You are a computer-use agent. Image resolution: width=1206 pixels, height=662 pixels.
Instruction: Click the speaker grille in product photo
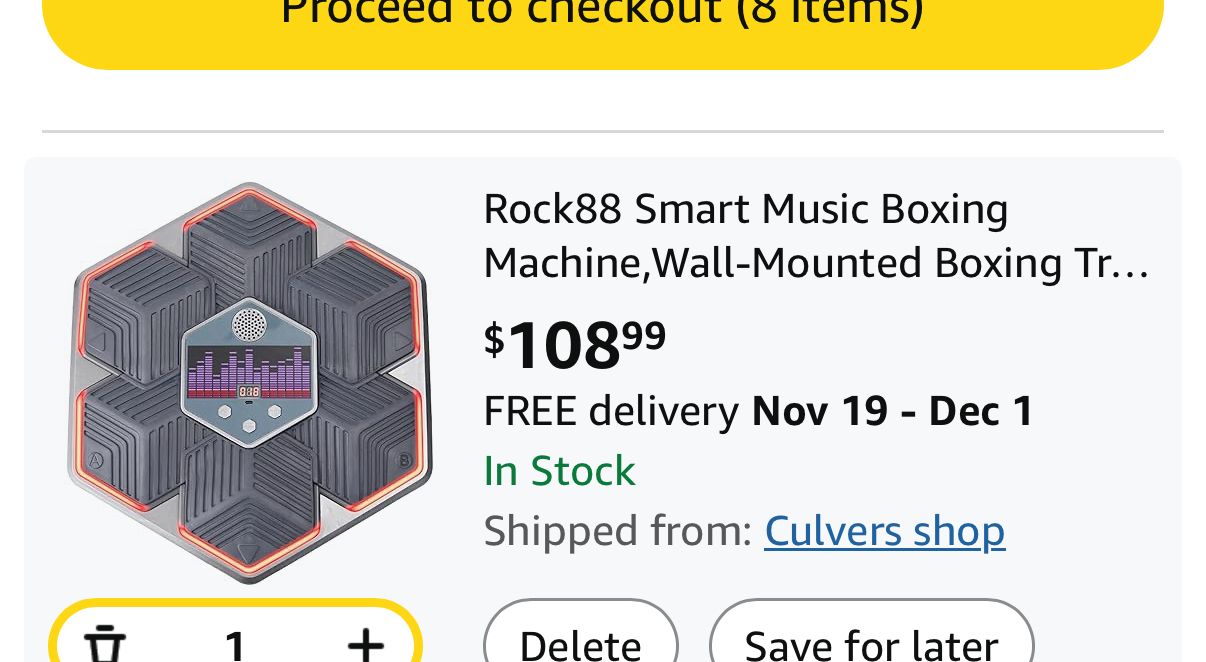click(x=249, y=325)
